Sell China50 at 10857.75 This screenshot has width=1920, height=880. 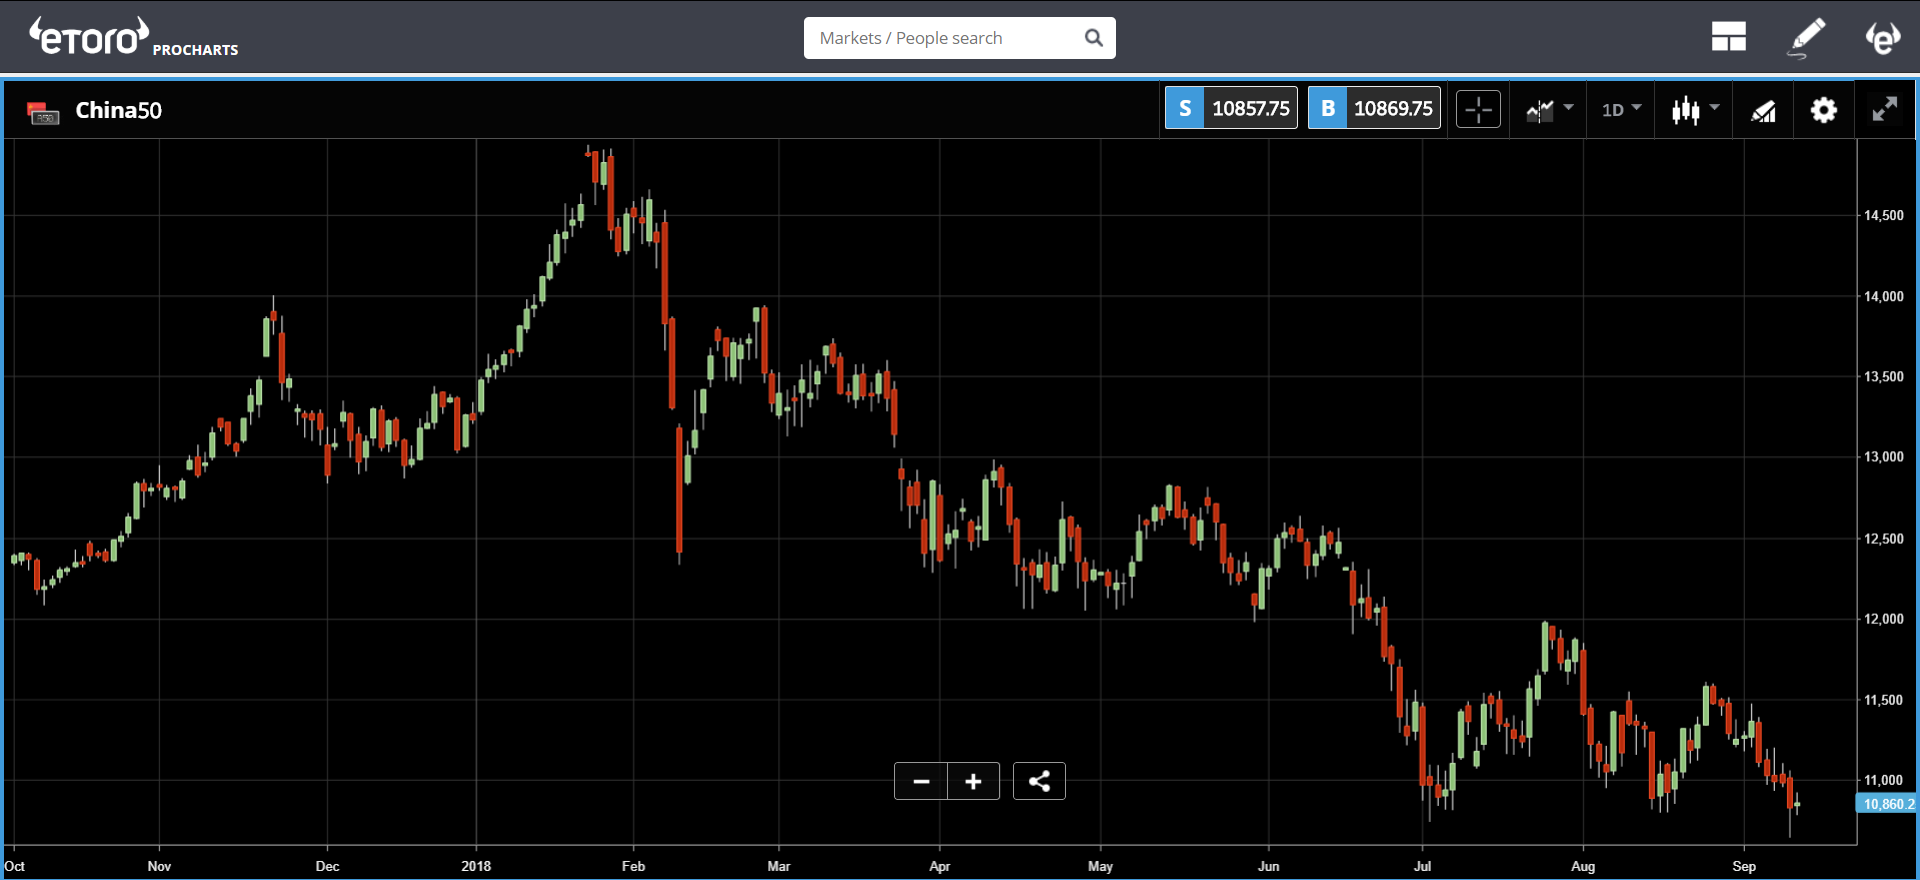coord(1231,108)
